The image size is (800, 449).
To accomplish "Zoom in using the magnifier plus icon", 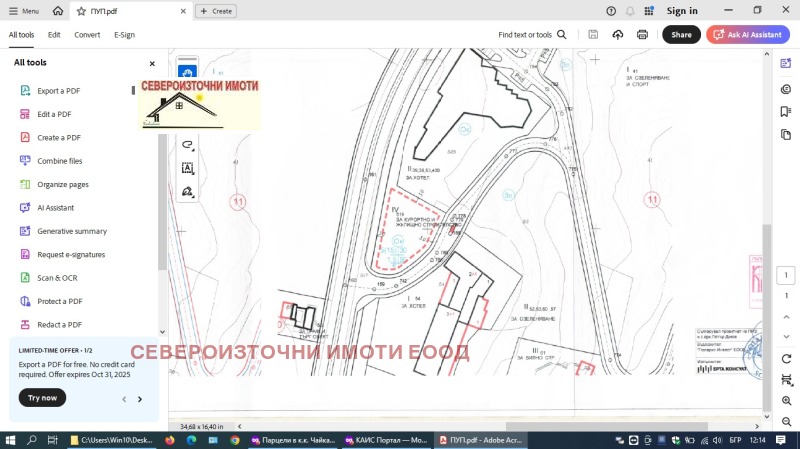I will (787, 401).
